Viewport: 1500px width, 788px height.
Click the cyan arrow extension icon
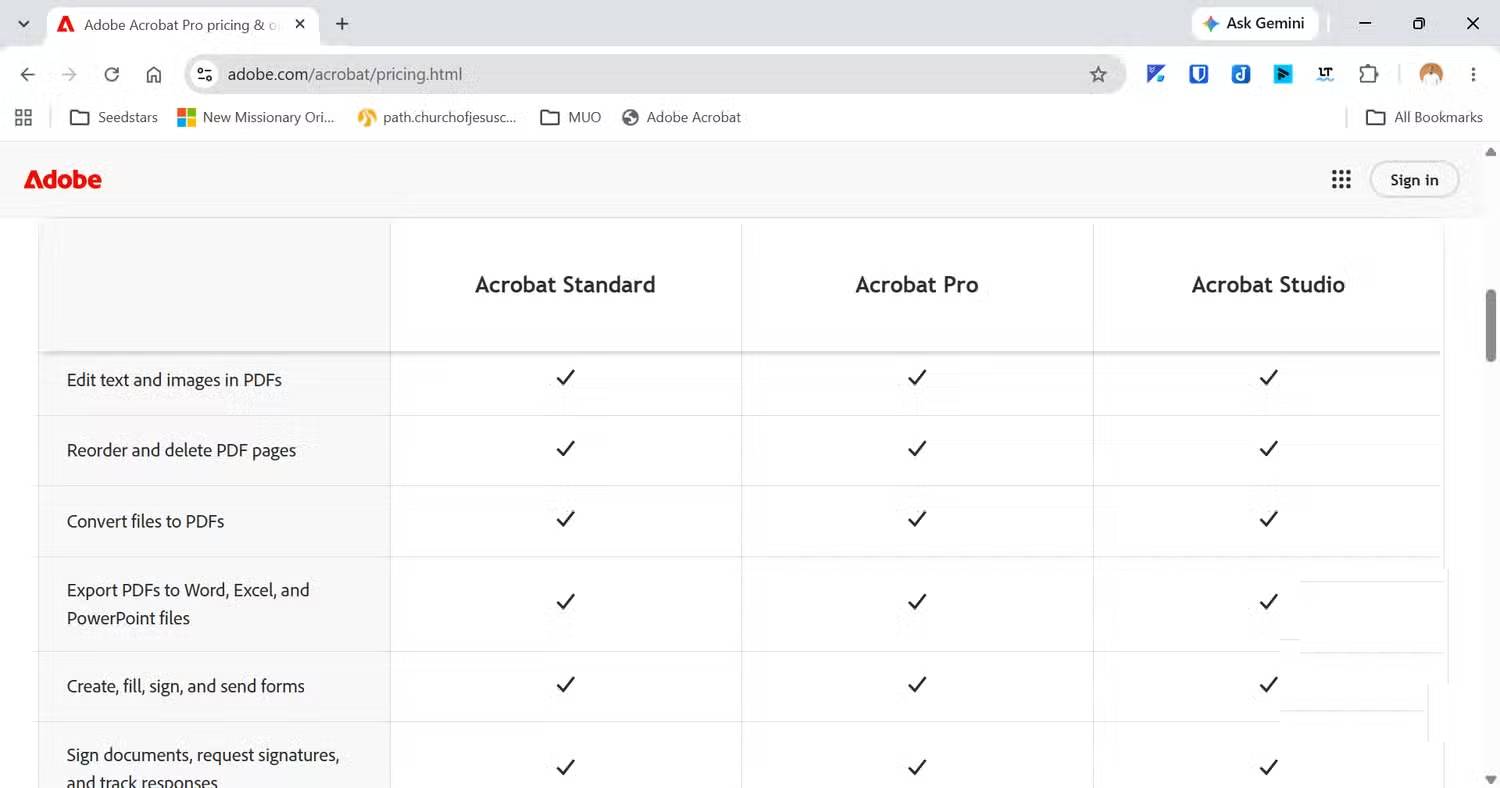[x=1283, y=74]
